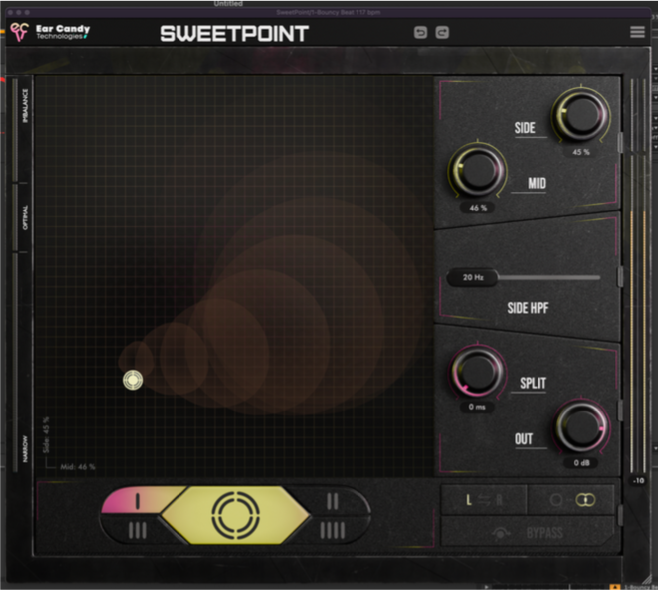Click the 'Side: 45 %' axis readout
The height and width of the screenshot is (591, 658).
[46, 435]
